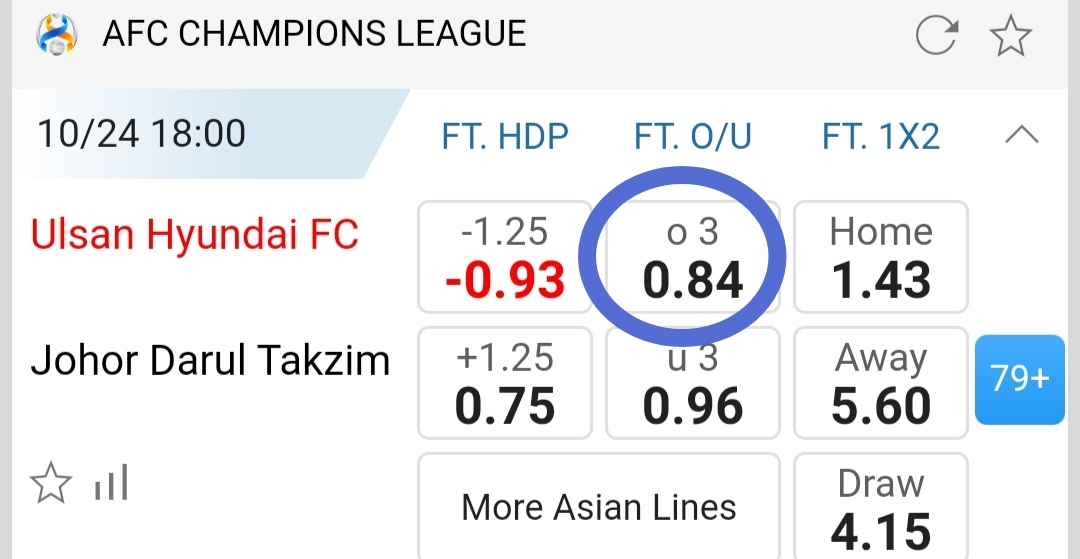Click the AFC Champions League logo
Screen dimensions: 1080x559
(x=56, y=36)
